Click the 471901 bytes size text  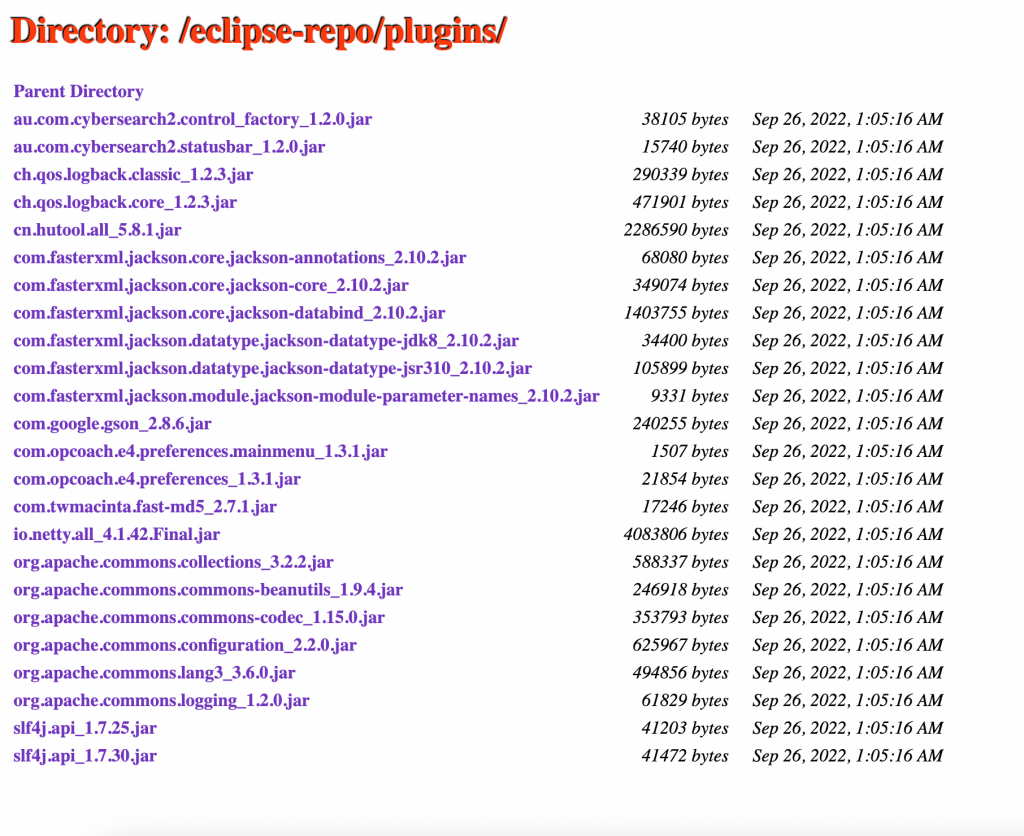tap(680, 202)
